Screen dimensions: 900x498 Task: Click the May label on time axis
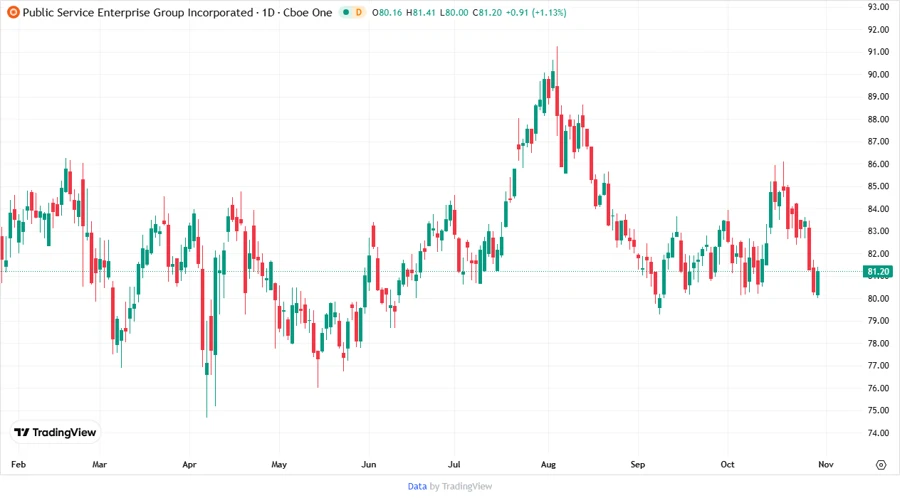[279, 464]
